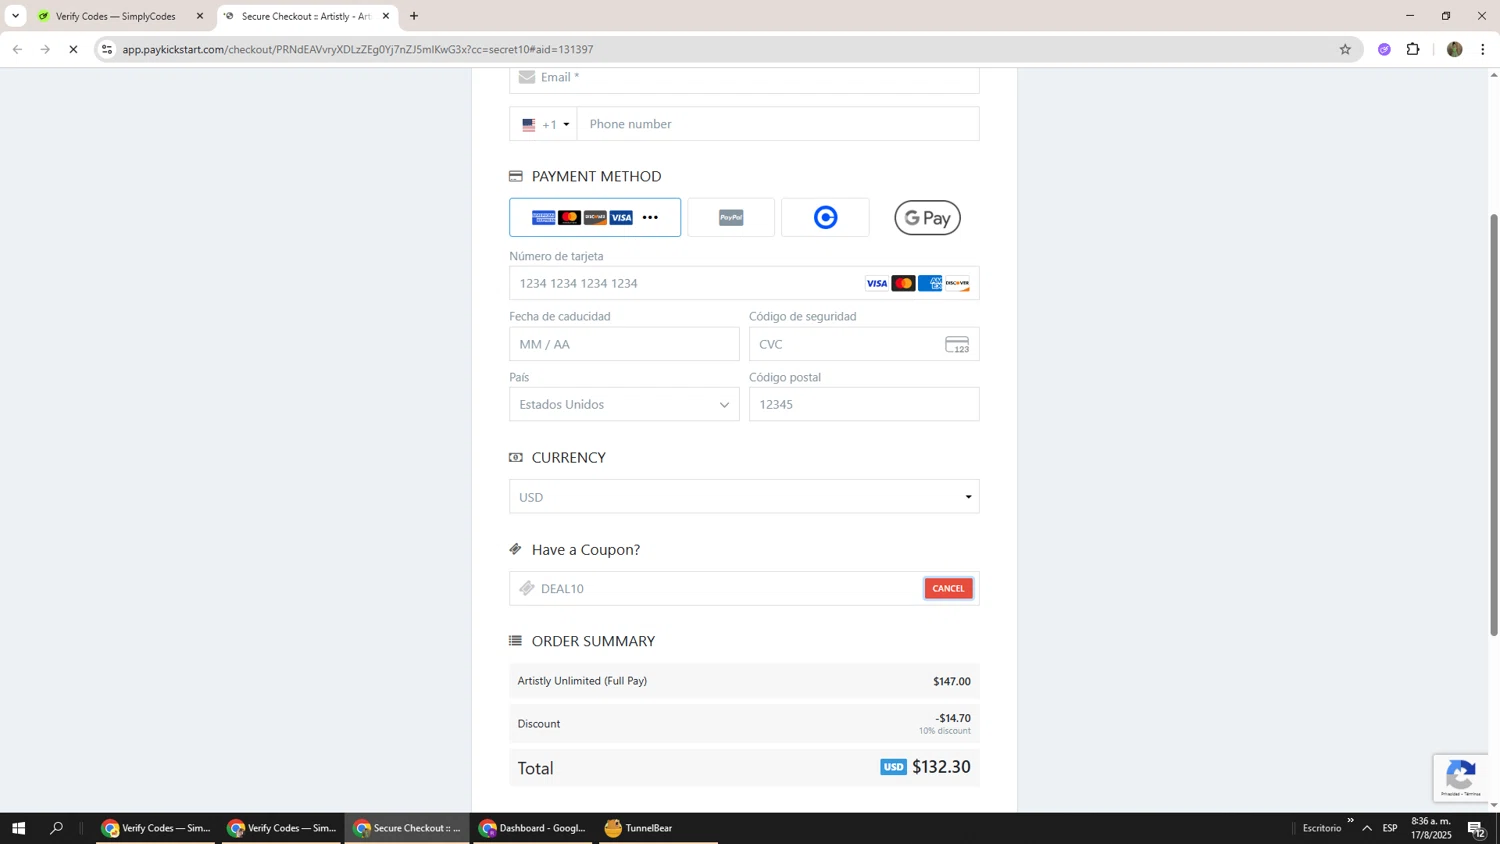Stop loading the page
This screenshot has height=844, width=1500.
pos(73,49)
